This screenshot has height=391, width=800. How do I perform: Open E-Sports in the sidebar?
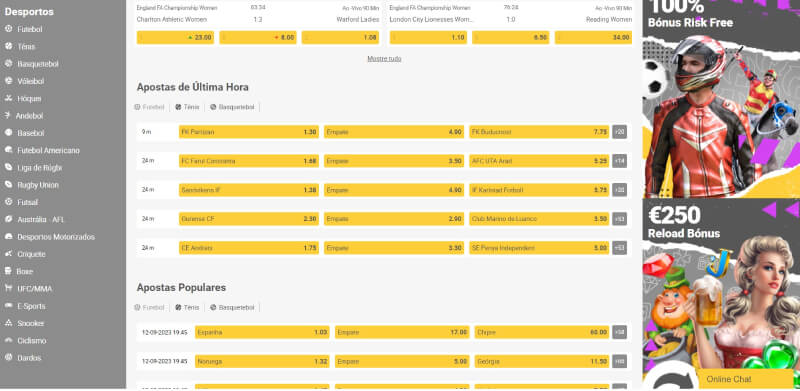pos(31,306)
